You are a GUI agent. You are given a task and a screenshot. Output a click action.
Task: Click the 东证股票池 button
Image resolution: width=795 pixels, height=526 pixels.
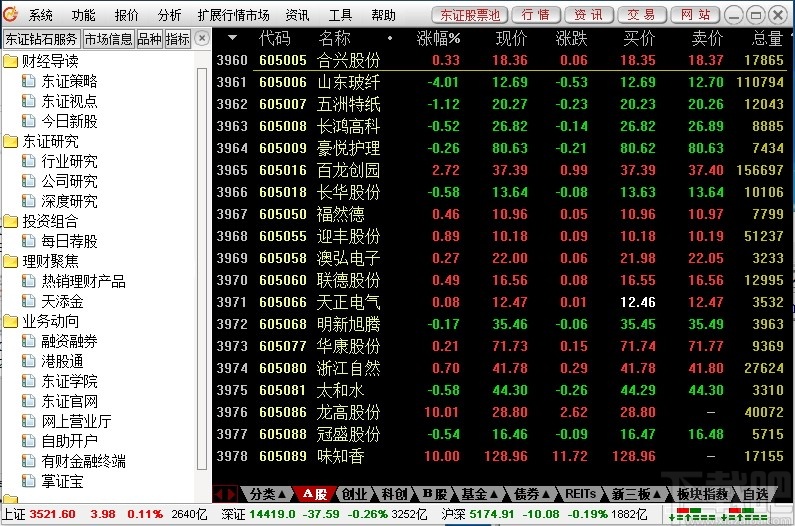click(470, 15)
